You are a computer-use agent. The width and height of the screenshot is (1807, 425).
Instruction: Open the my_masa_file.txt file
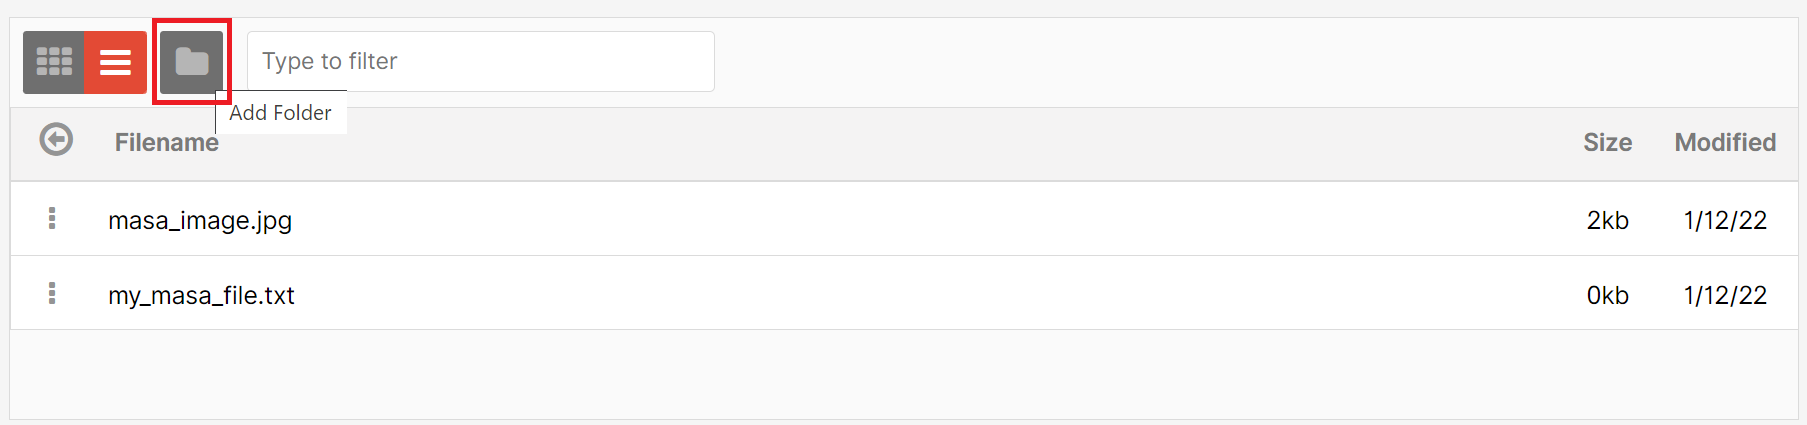click(201, 295)
